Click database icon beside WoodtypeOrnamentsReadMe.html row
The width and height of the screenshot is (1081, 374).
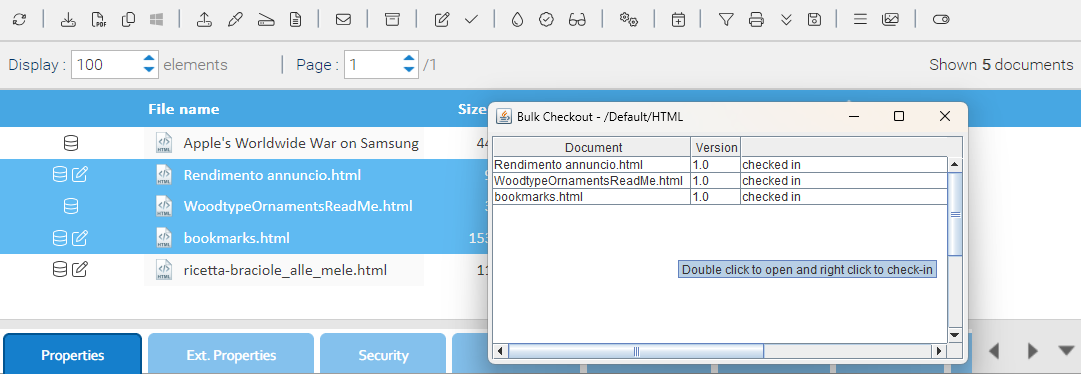point(70,206)
